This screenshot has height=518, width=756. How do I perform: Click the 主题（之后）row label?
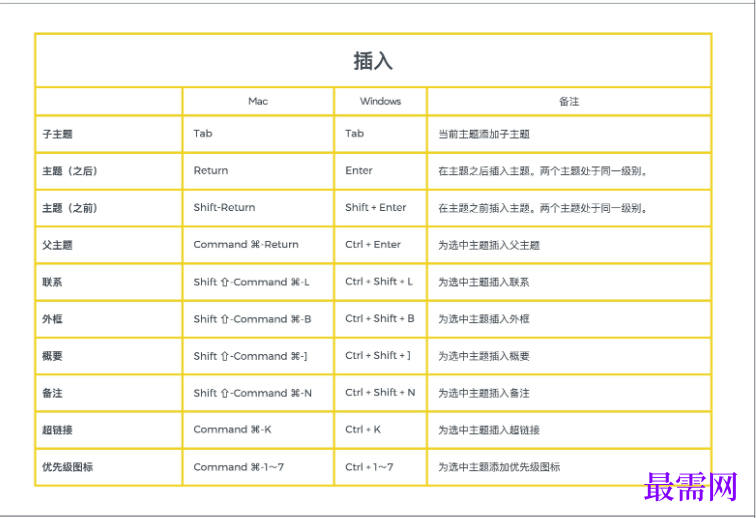click(70, 171)
